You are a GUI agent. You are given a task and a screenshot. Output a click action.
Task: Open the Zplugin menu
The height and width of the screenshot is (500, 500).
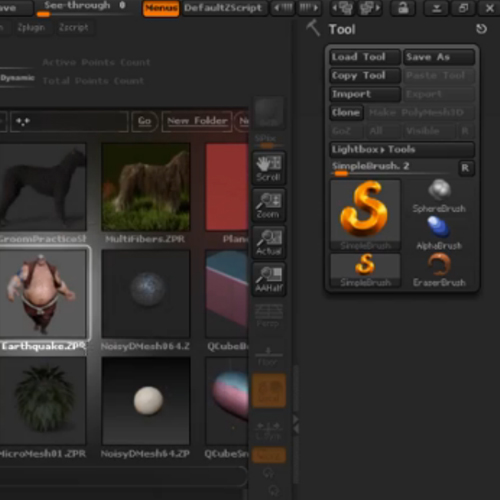31,28
